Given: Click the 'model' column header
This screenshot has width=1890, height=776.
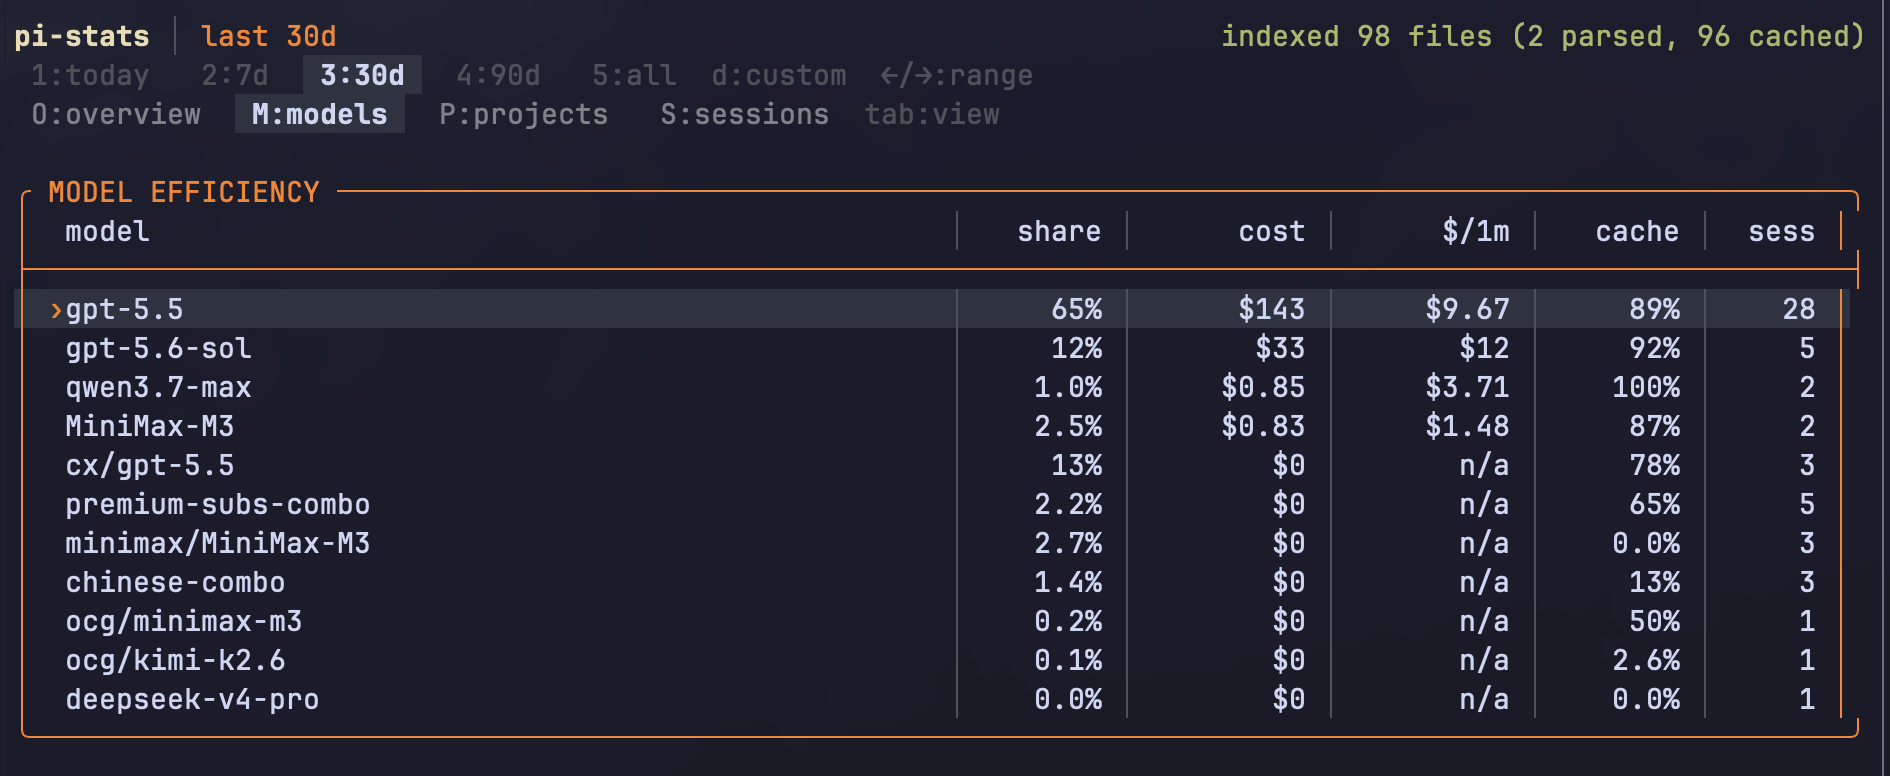Looking at the screenshot, I should click(107, 231).
